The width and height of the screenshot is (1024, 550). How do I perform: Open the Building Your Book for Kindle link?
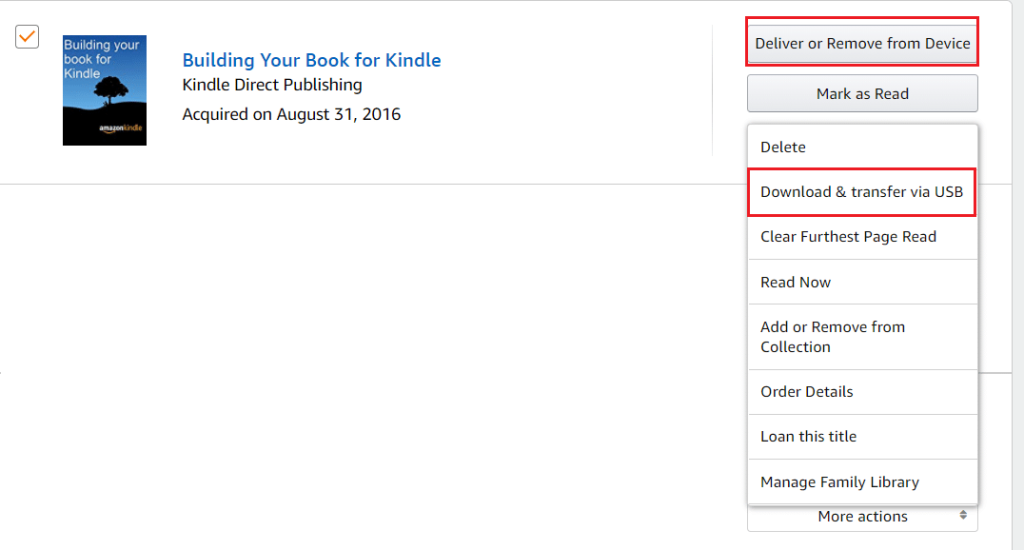click(x=311, y=60)
